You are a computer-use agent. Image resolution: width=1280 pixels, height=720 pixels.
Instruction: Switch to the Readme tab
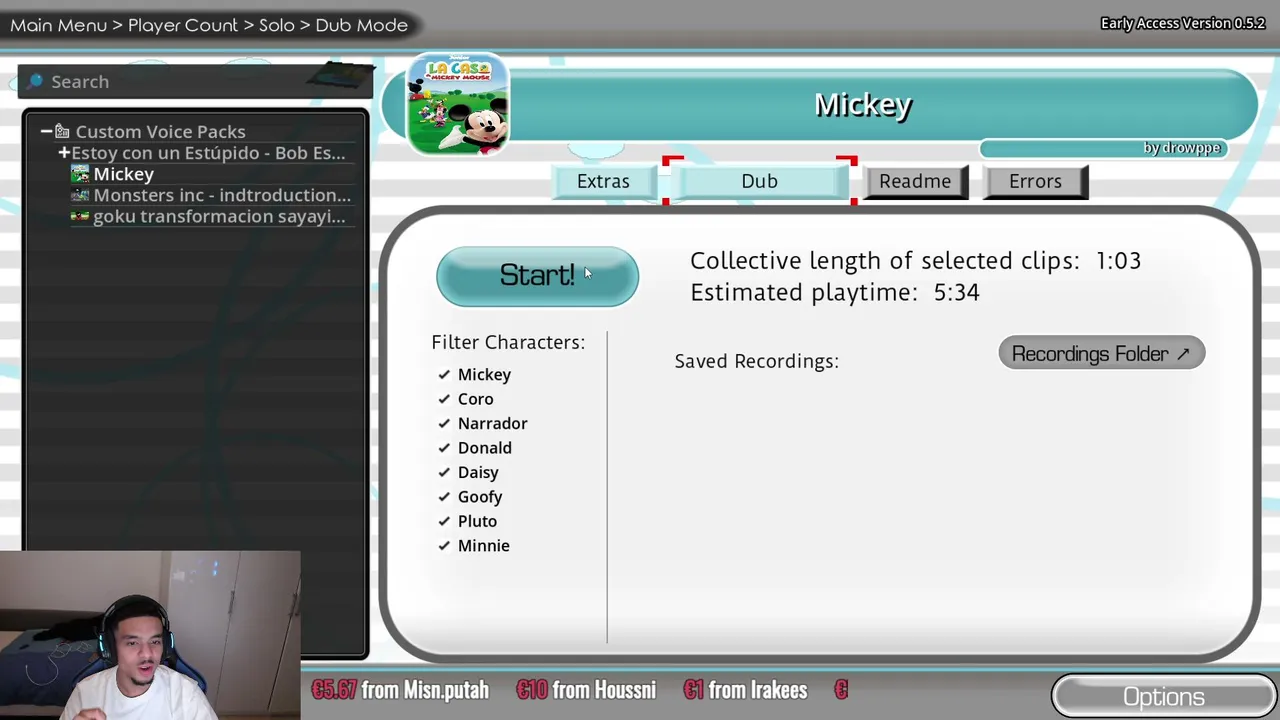(x=915, y=181)
